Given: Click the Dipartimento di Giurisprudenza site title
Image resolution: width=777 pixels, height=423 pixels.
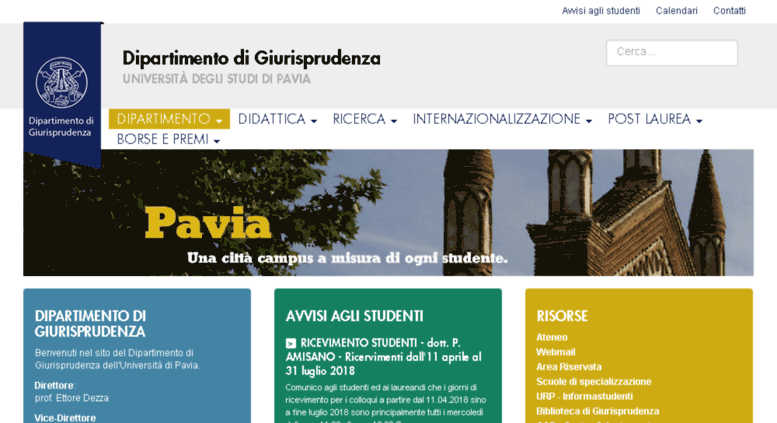Looking at the screenshot, I should pos(251,58).
